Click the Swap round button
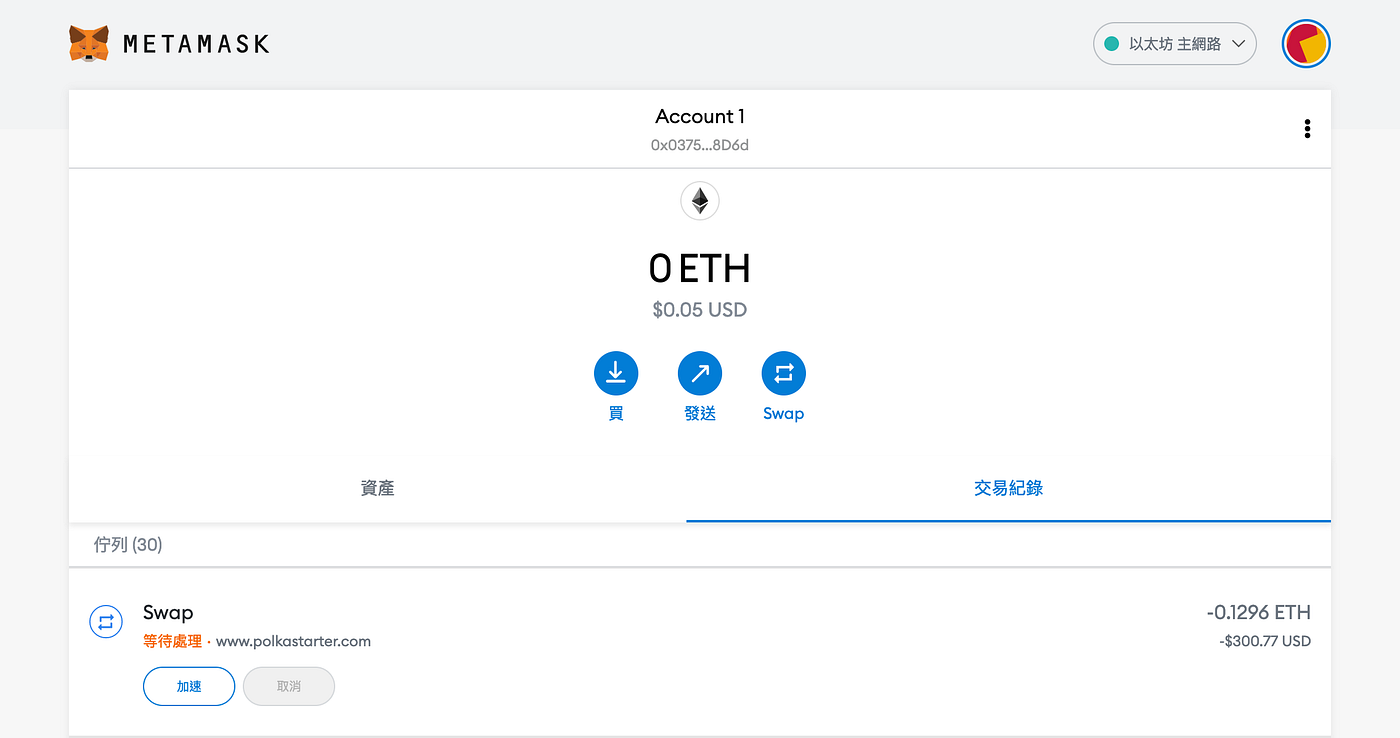The image size is (1400, 738). tap(784, 374)
